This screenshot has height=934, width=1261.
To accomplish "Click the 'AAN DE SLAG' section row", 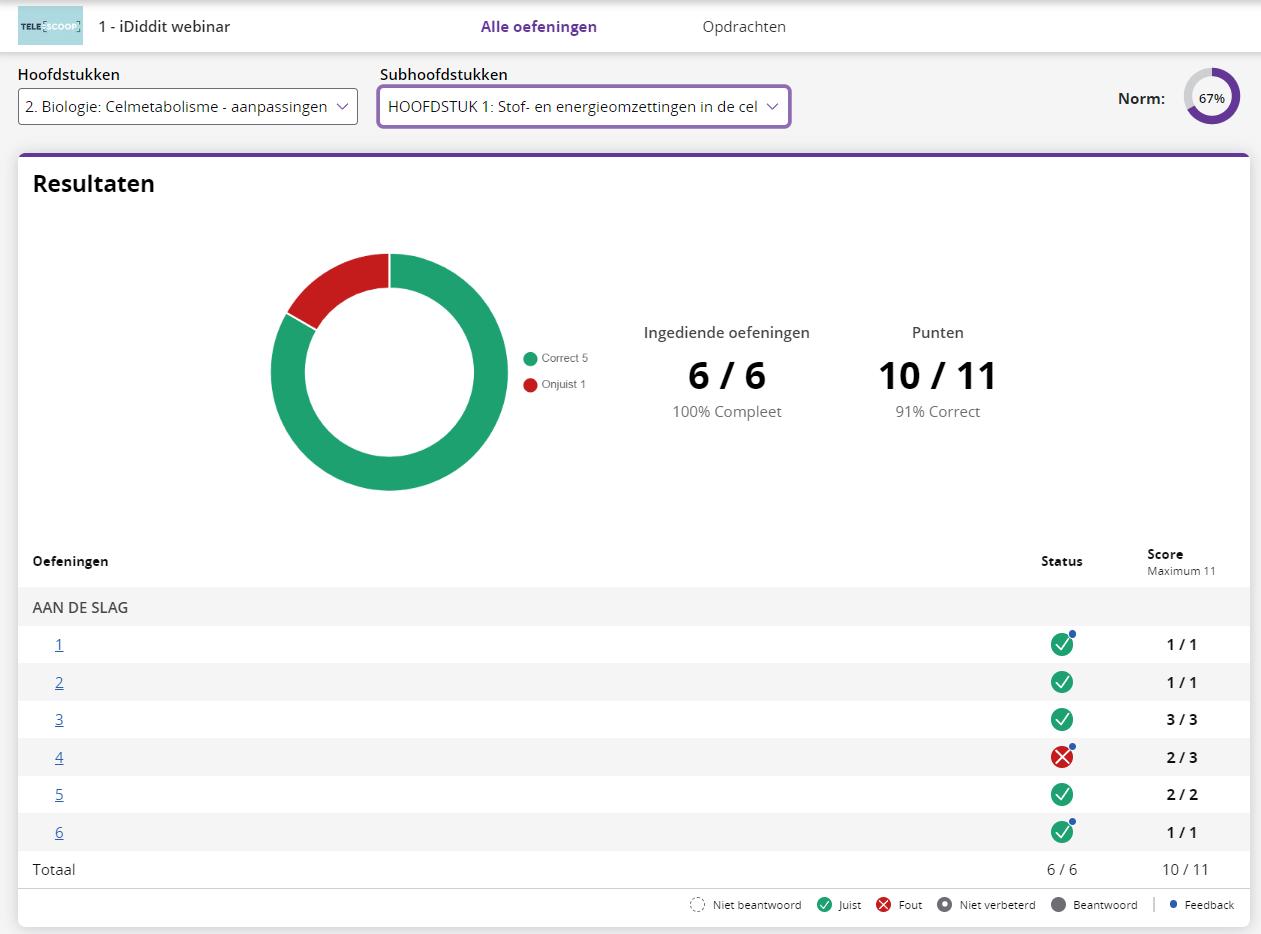I will coord(634,607).
